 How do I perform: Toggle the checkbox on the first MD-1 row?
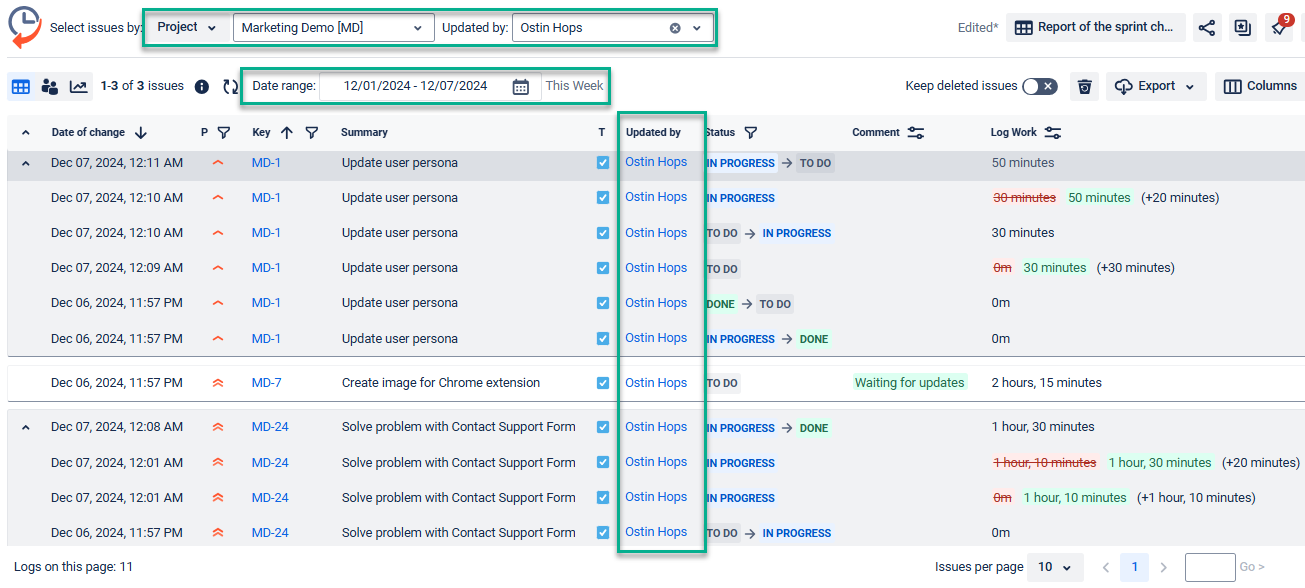coord(602,162)
